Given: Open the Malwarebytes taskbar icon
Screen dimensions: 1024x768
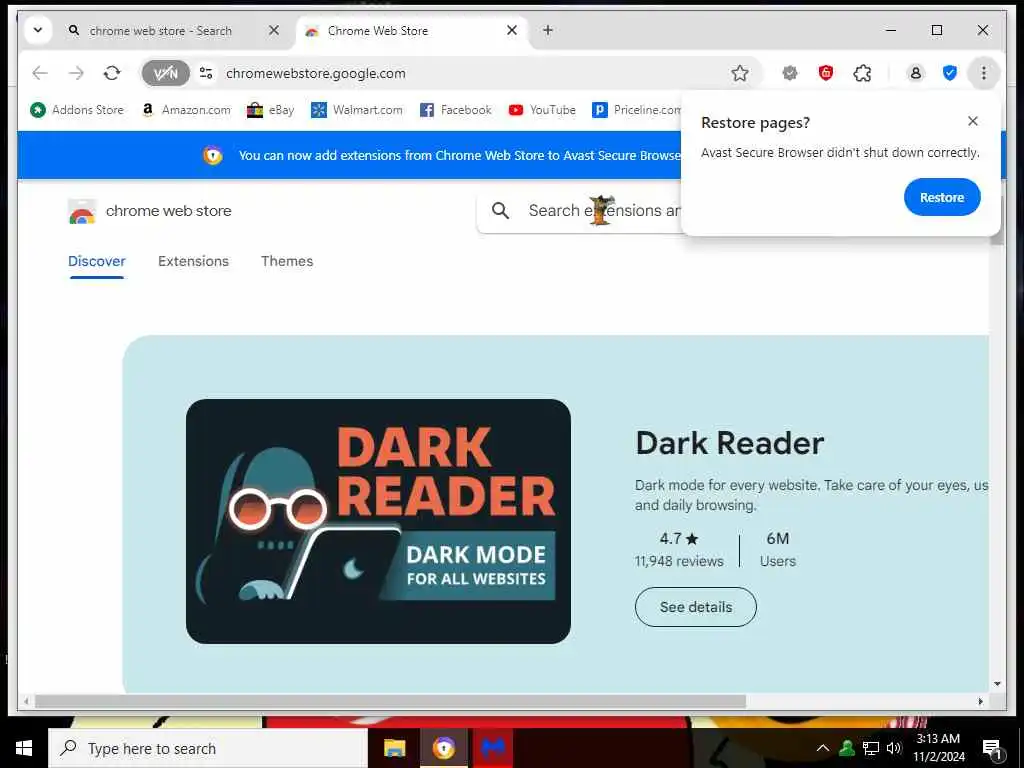Looking at the screenshot, I should click(493, 748).
